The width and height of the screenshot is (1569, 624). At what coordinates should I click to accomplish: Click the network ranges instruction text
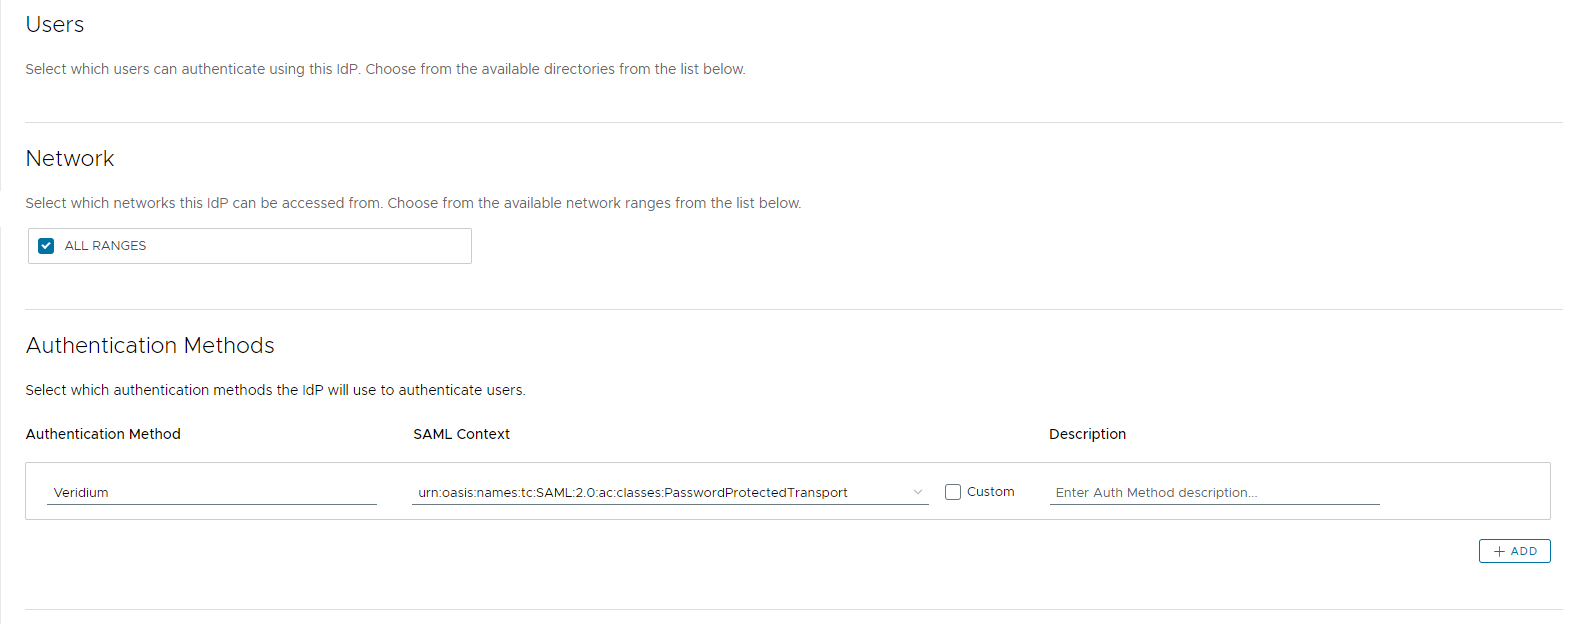(413, 203)
